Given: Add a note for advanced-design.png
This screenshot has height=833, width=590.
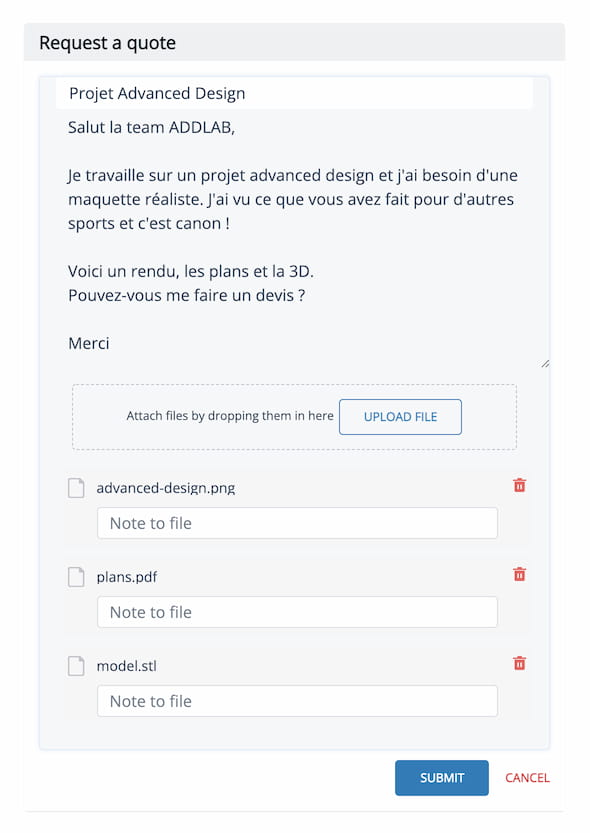Looking at the screenshot, I should [297, 523].
